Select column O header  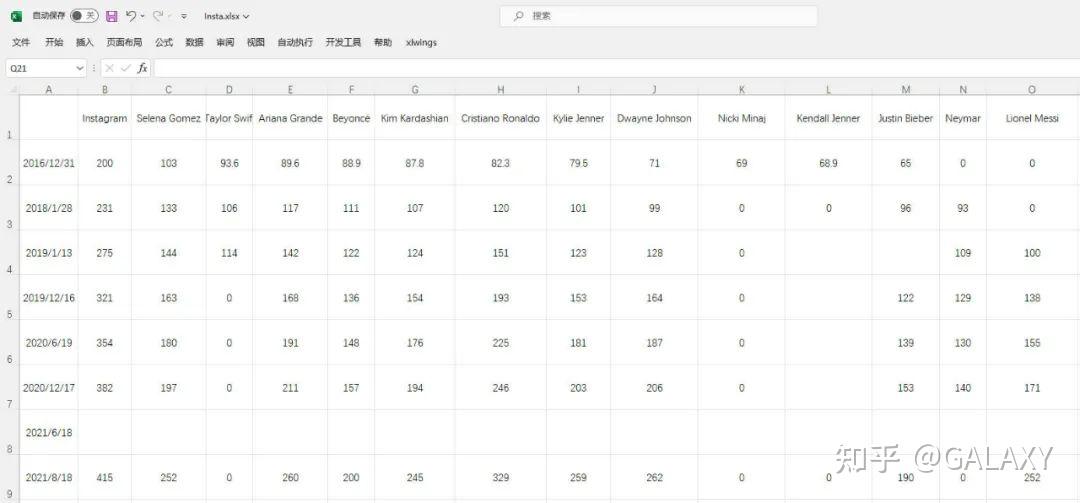click(1032, 90)
